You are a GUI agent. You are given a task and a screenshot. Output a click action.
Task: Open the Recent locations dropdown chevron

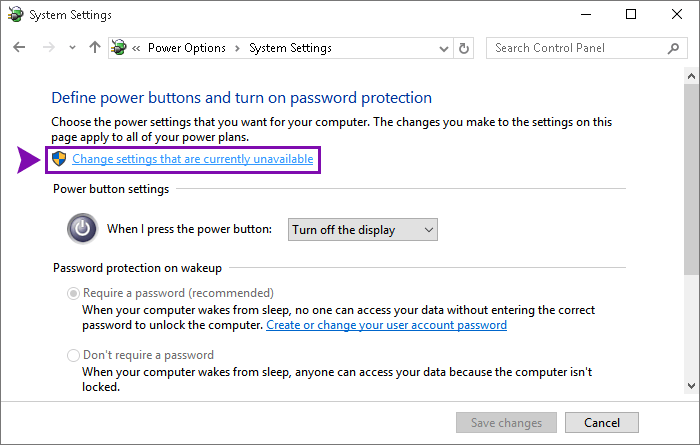pos(72,47)
